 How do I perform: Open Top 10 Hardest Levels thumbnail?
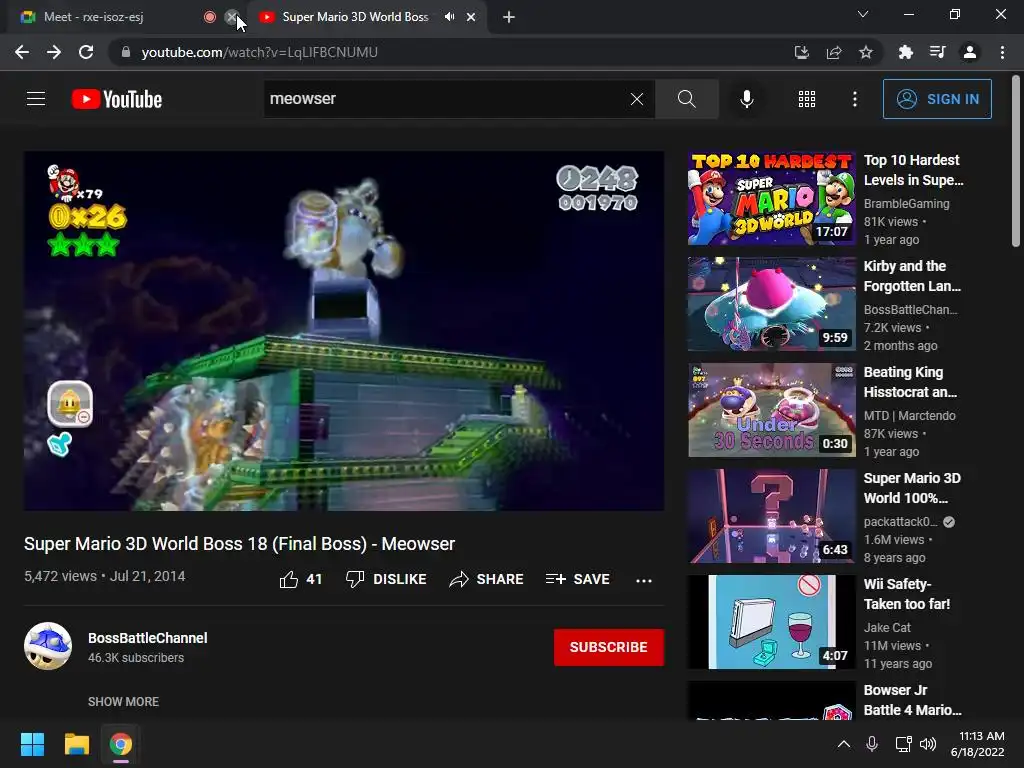(x=772, y=198)
